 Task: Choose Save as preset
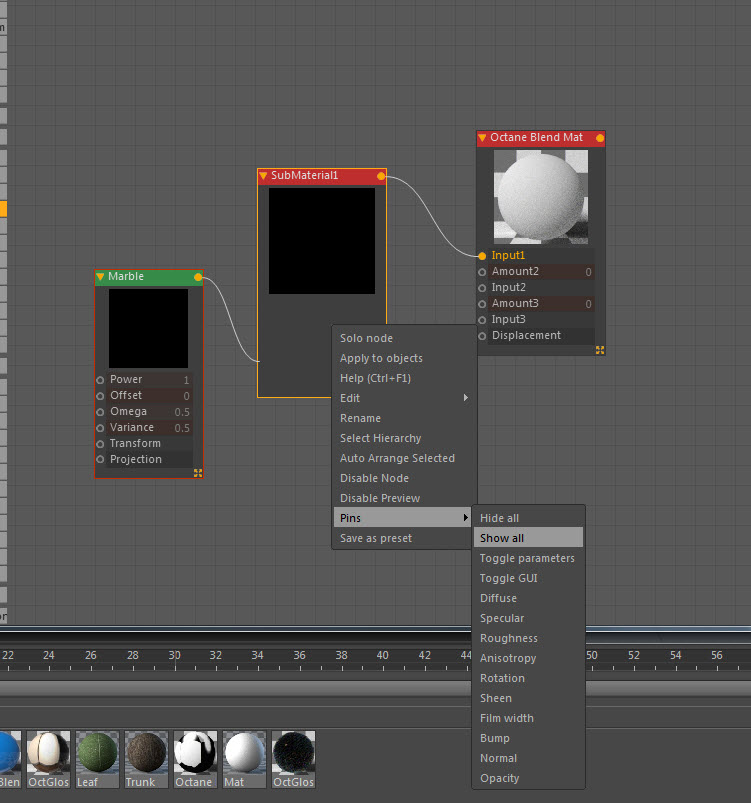point(402,538)
